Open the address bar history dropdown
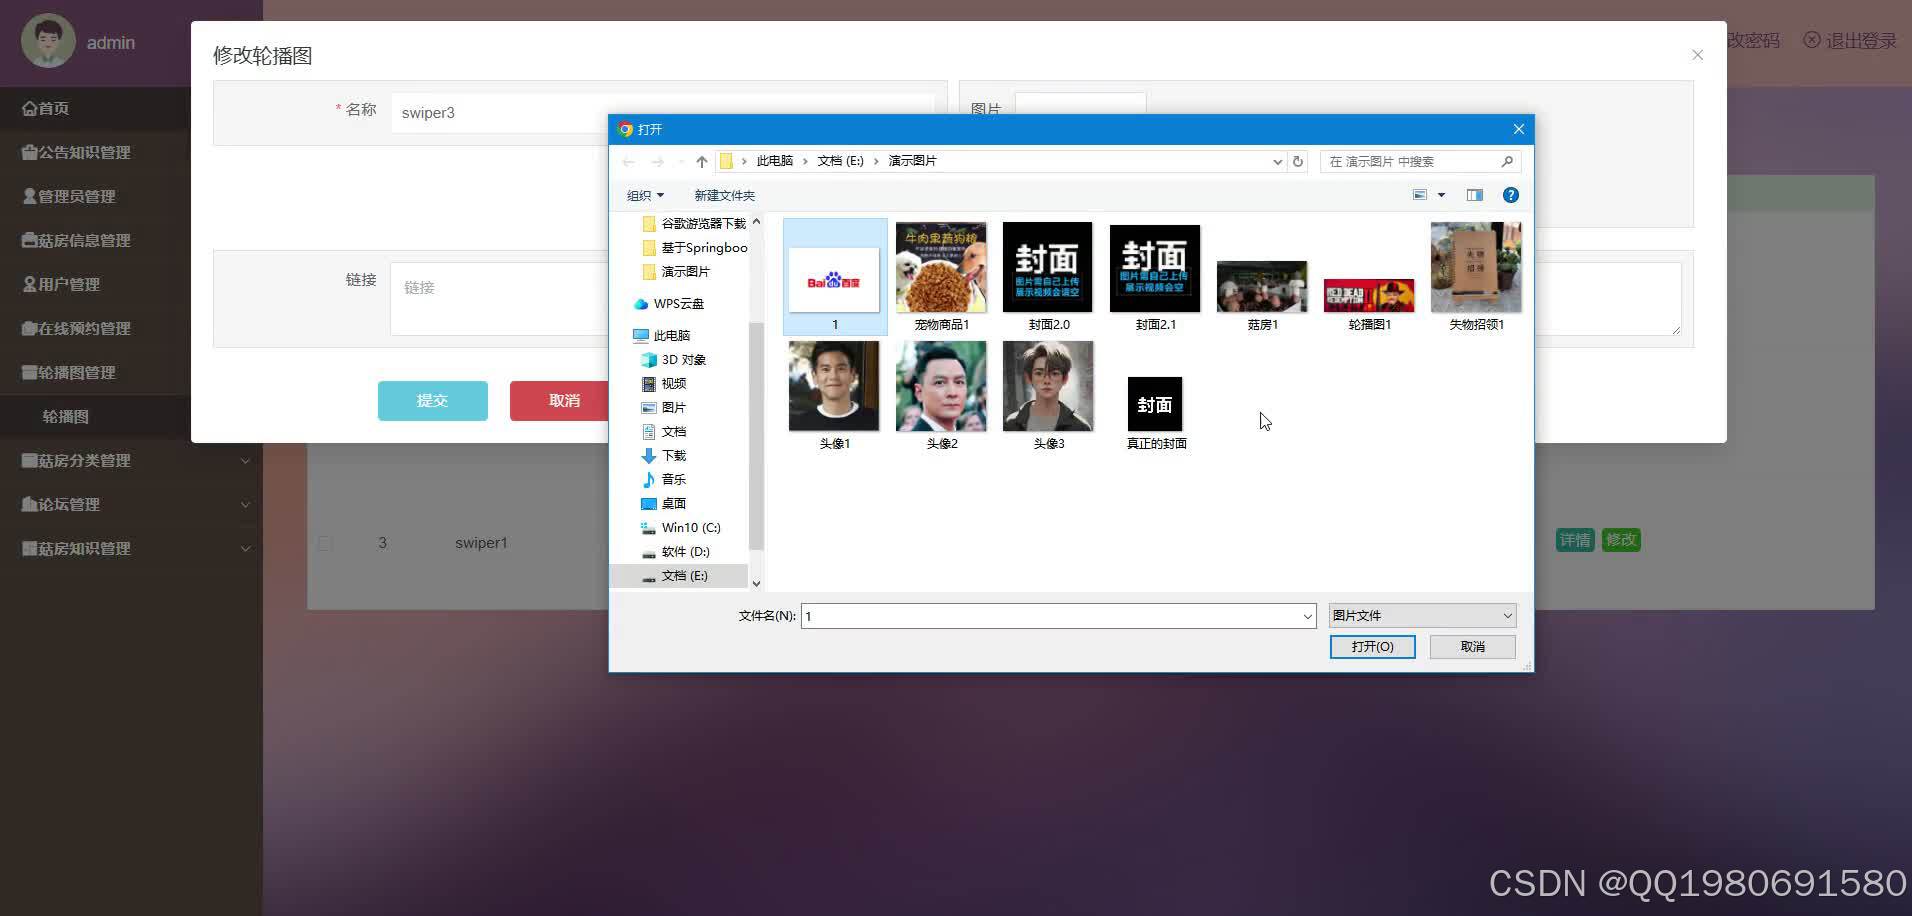1912x916 pixels. pyautogui.click(x=1277, y=161)
